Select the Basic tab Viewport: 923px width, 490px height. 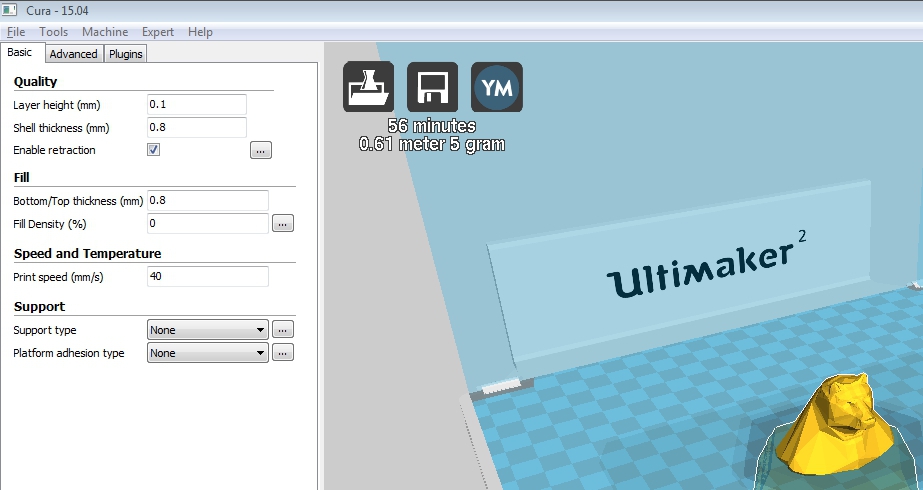tap(21, 53)
